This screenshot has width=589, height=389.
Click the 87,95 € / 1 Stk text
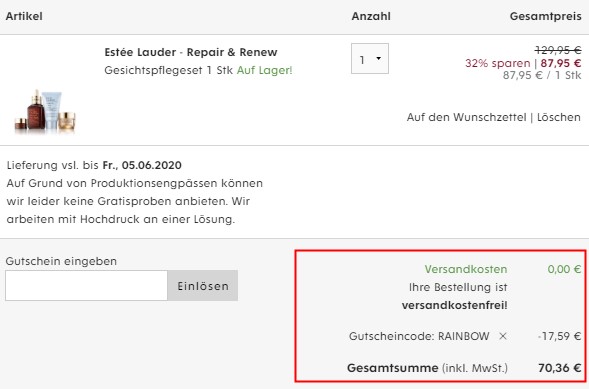click(x=542, y=75)
